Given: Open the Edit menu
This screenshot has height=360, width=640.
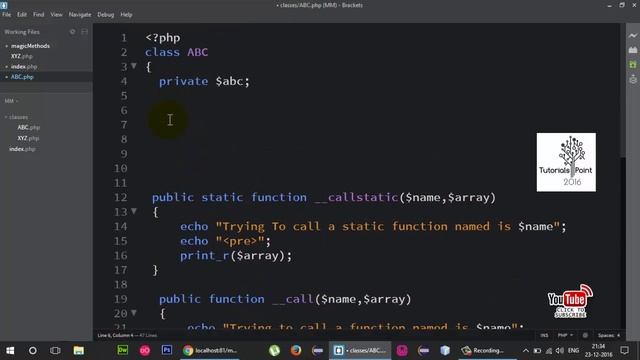Looking at the screenshot, I should 22,15.
